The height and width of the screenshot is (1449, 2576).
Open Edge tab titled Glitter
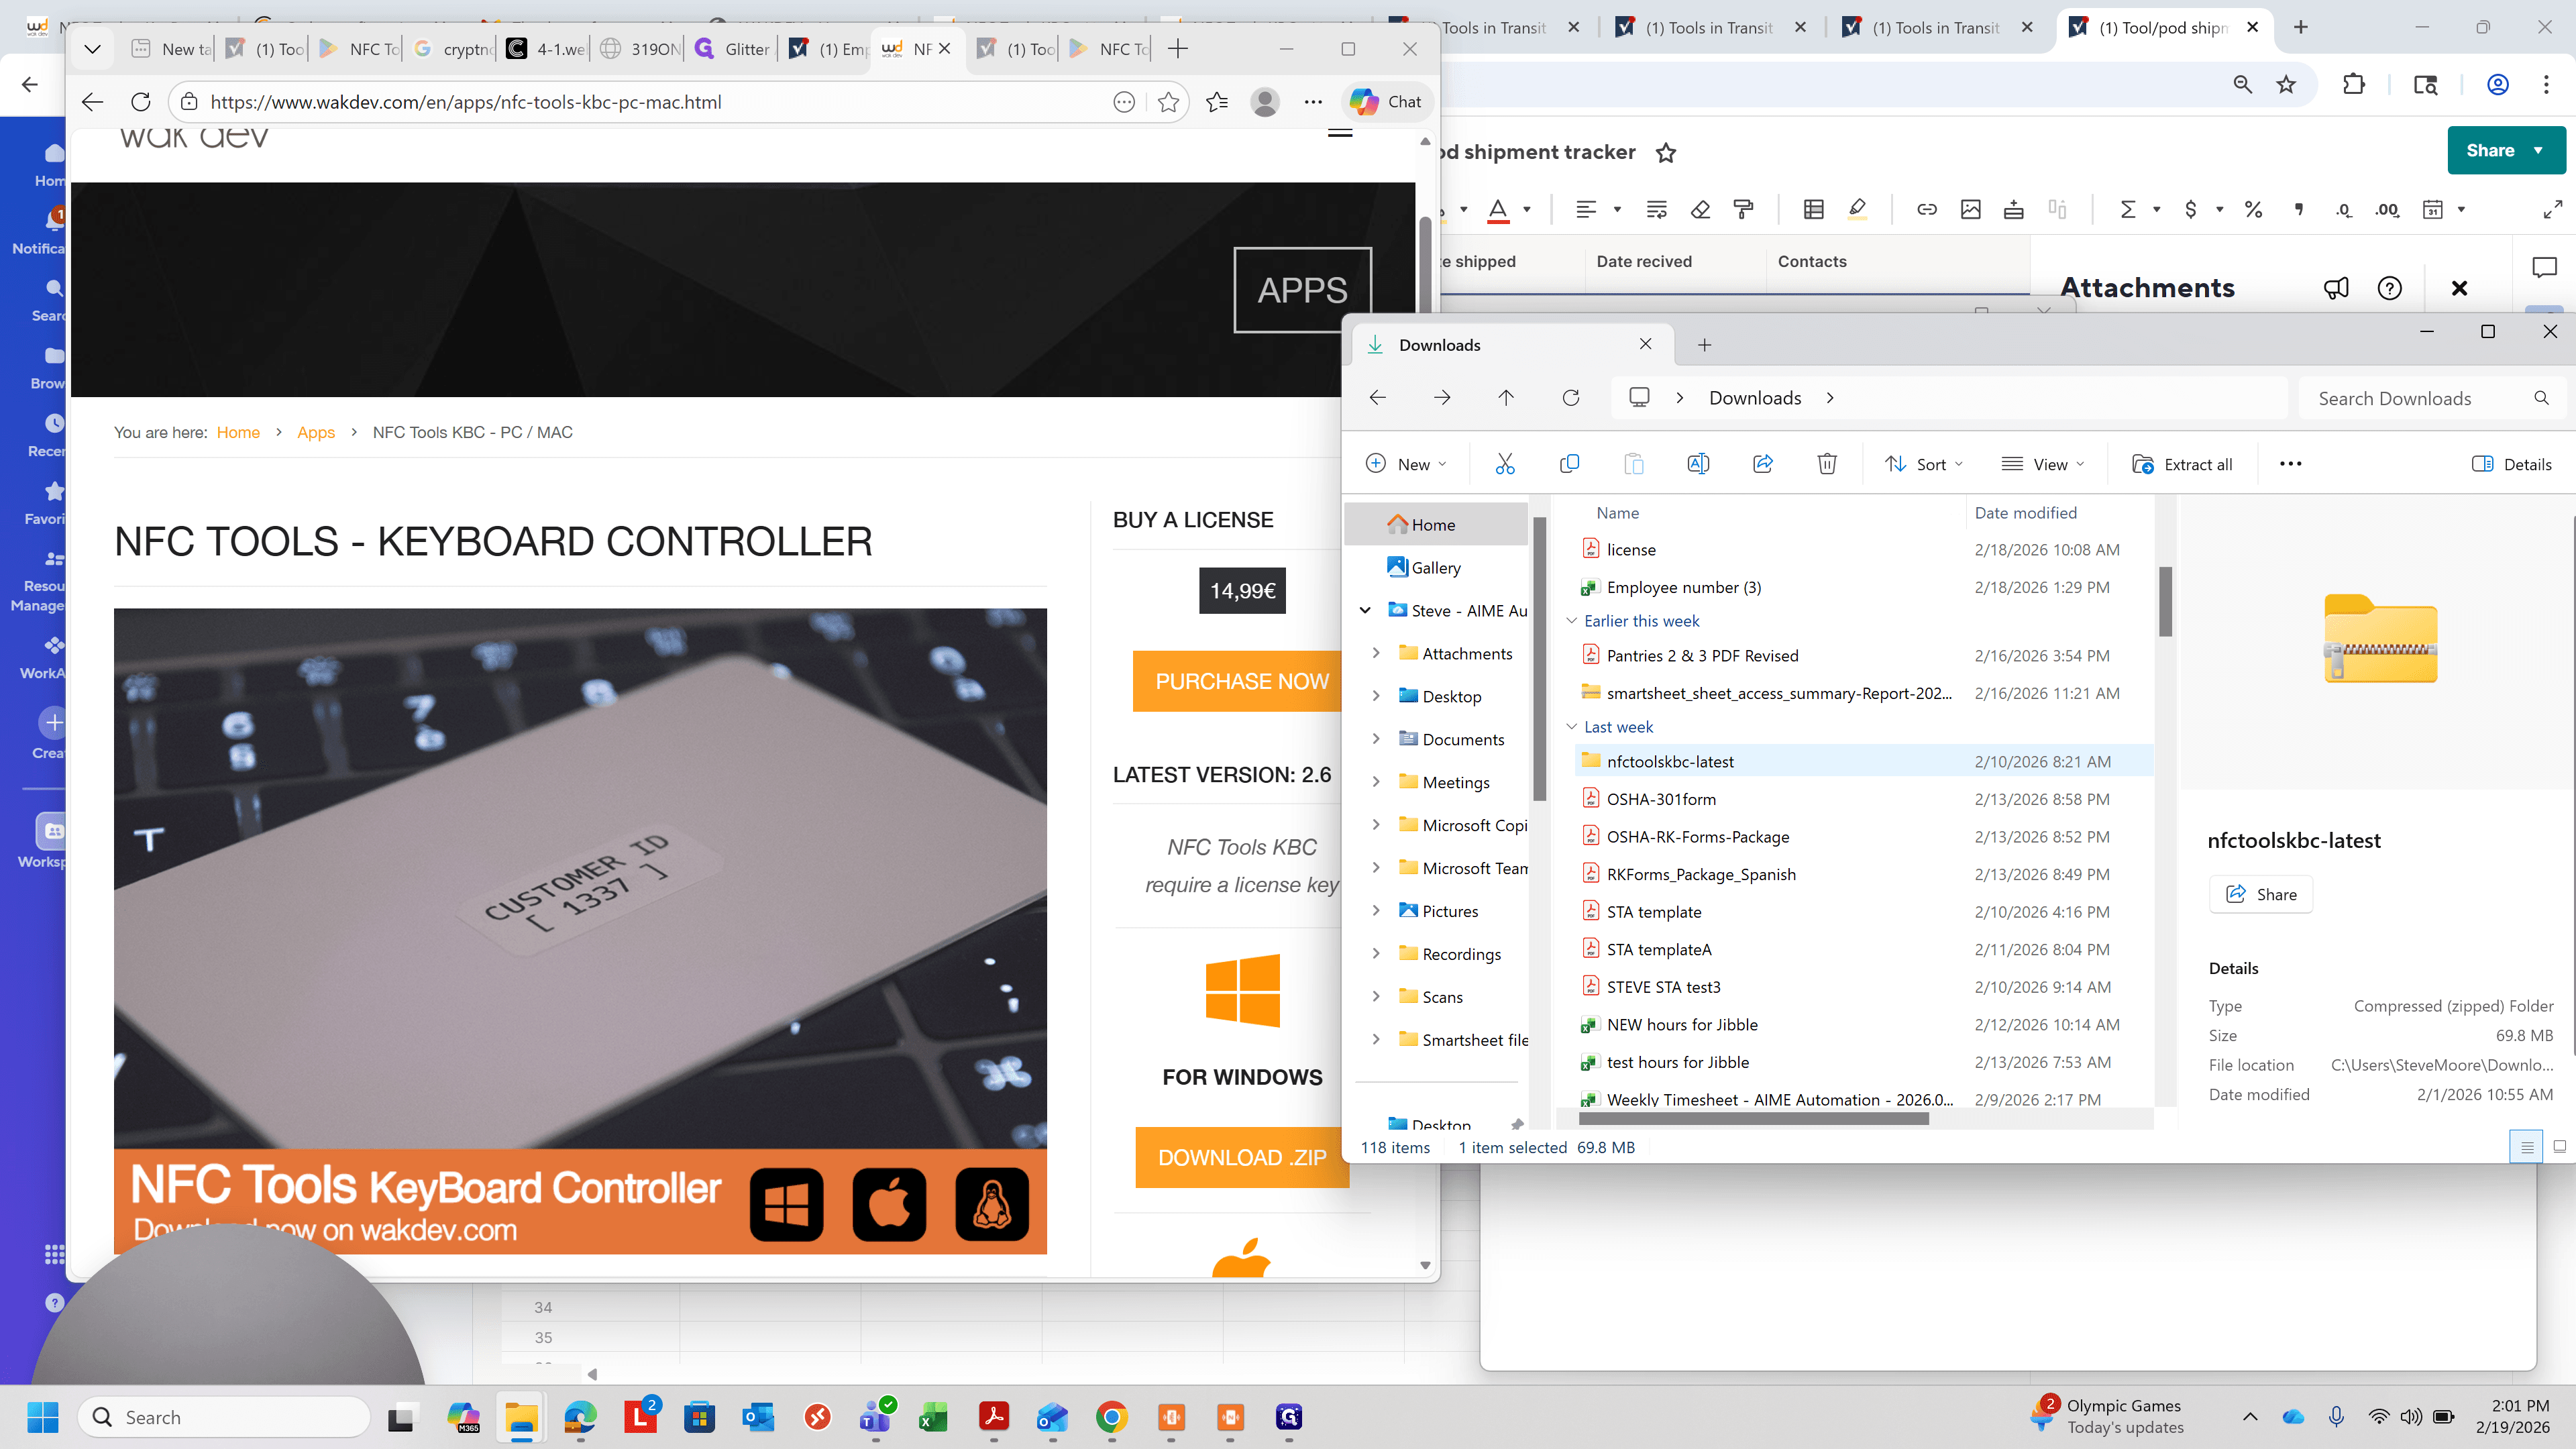tap(733, 49)
